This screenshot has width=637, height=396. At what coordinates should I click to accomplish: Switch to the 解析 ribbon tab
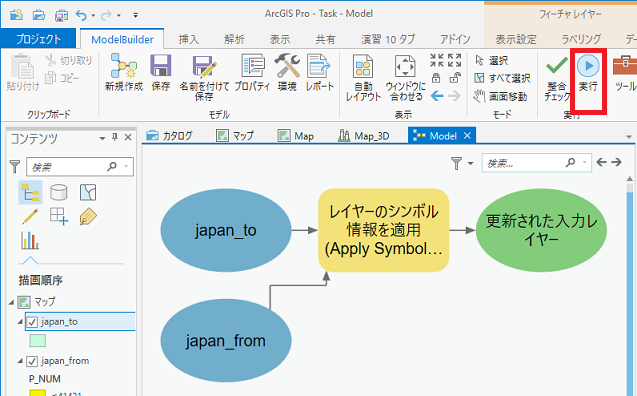click(x=234, y=39)
